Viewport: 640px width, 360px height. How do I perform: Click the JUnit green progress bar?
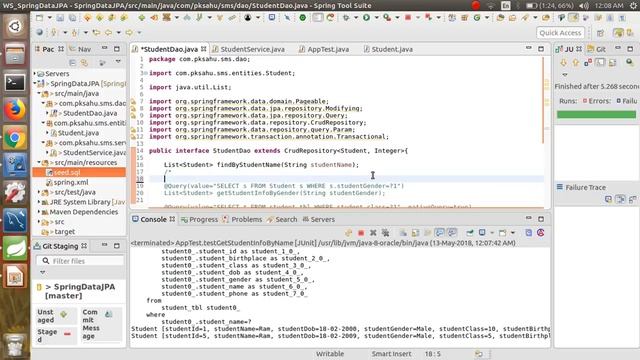click(x=596, y=114)
